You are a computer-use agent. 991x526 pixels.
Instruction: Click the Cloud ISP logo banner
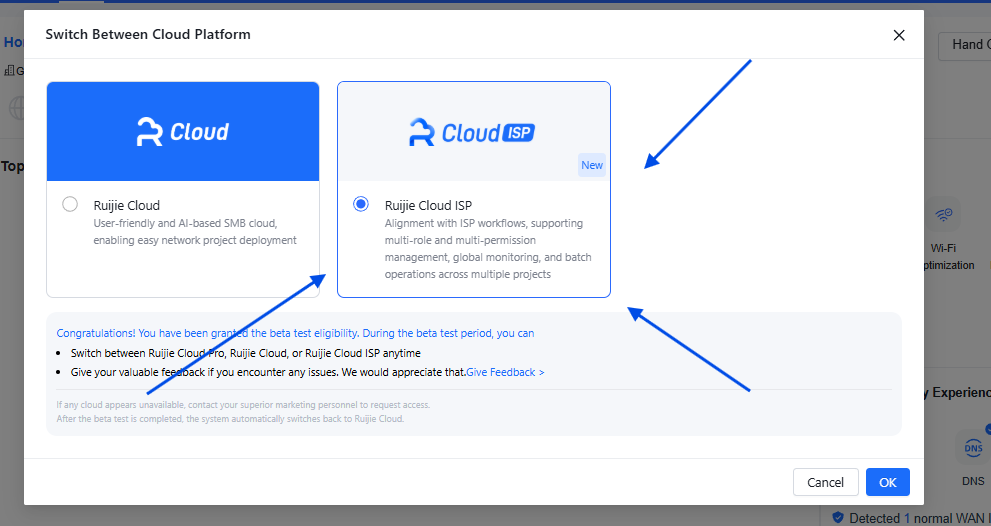tap(473, 132)
